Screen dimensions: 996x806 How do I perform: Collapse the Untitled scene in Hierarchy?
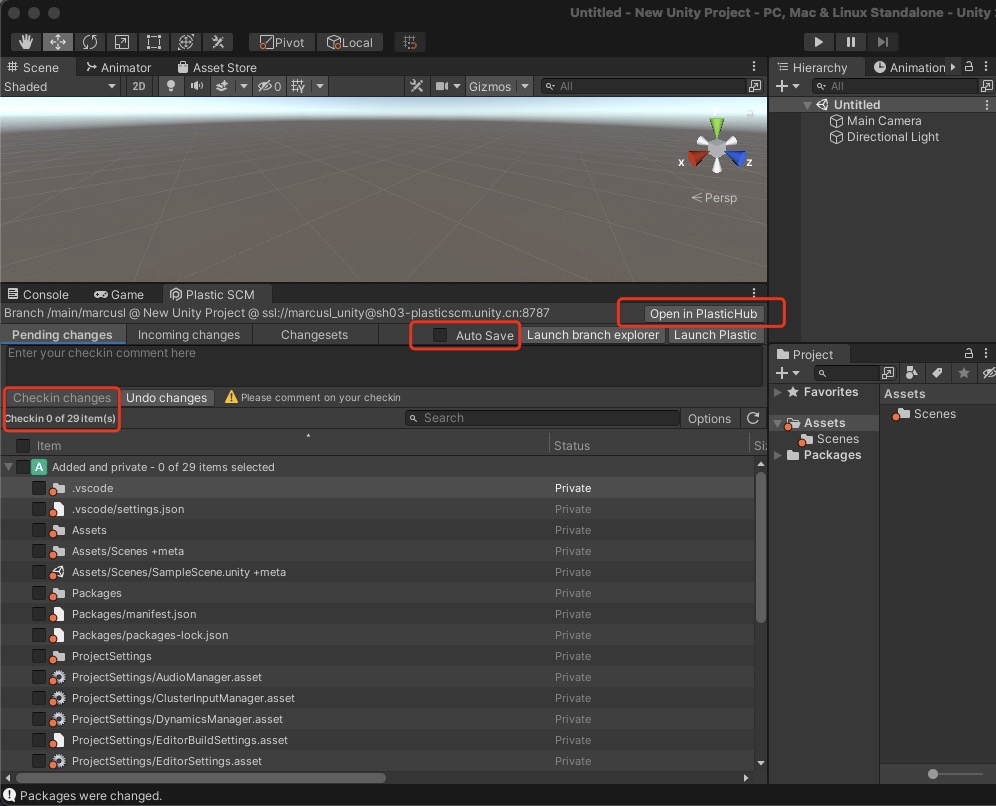807,105
